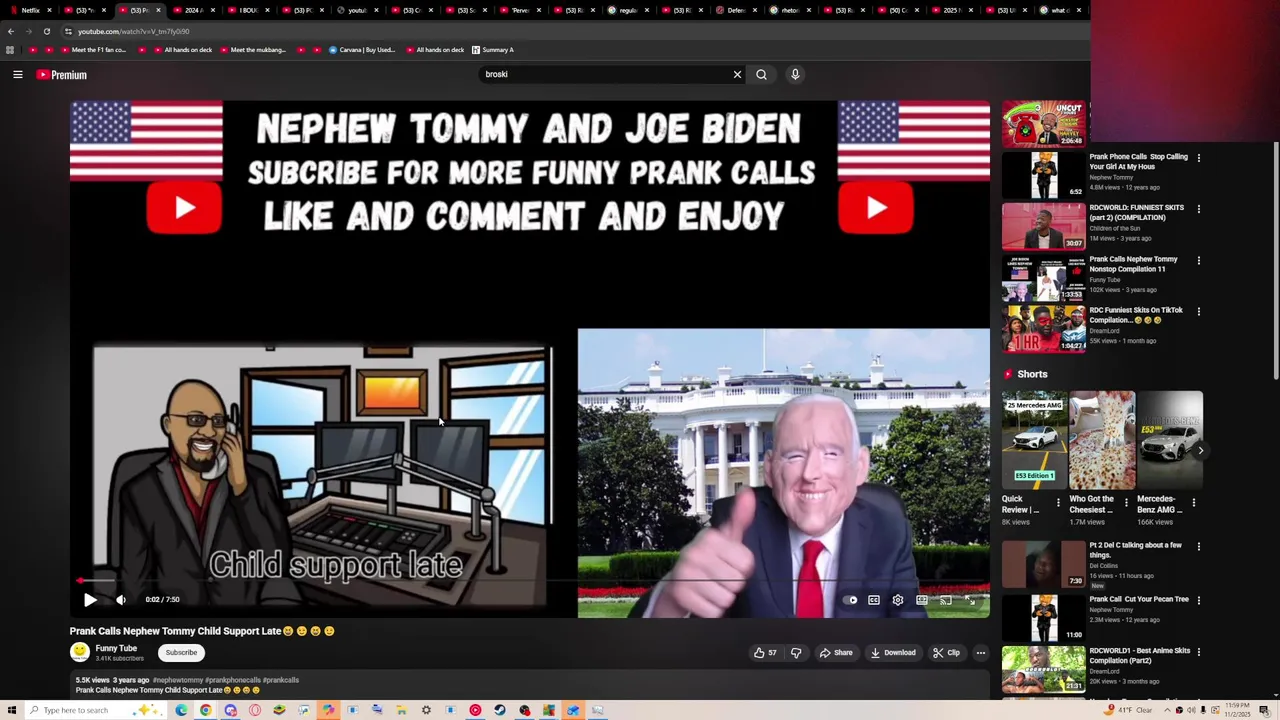Open Meet the F1 fan bookmark
The height and width of the screenshot is (720, 1280).
[x=92, y=50]
